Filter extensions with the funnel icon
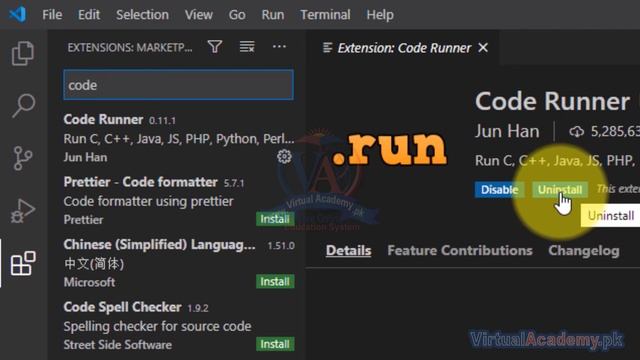Viewport: 640px width, 360px height. (215, 47)
